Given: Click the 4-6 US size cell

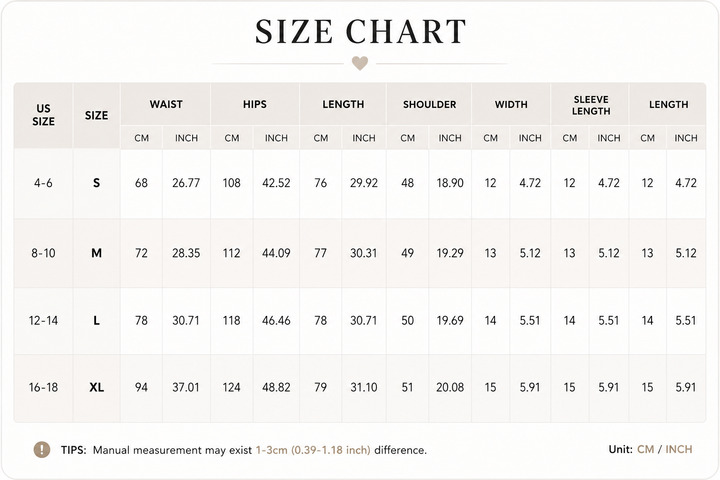Looking at the screenshot, I should pos(43,183).
